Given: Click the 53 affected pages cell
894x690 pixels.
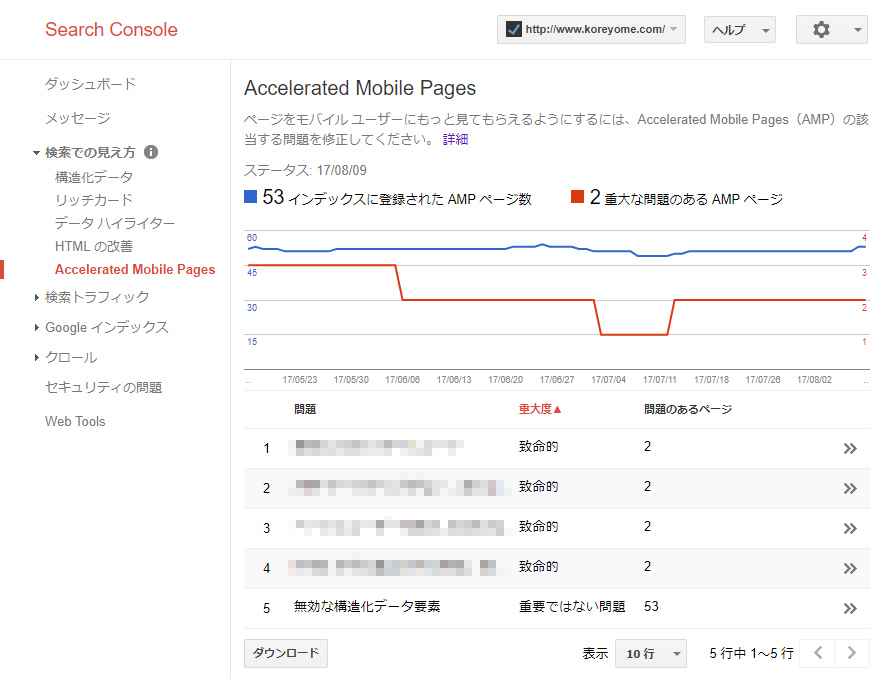Looking at the screenshot, I should [651, 606].
